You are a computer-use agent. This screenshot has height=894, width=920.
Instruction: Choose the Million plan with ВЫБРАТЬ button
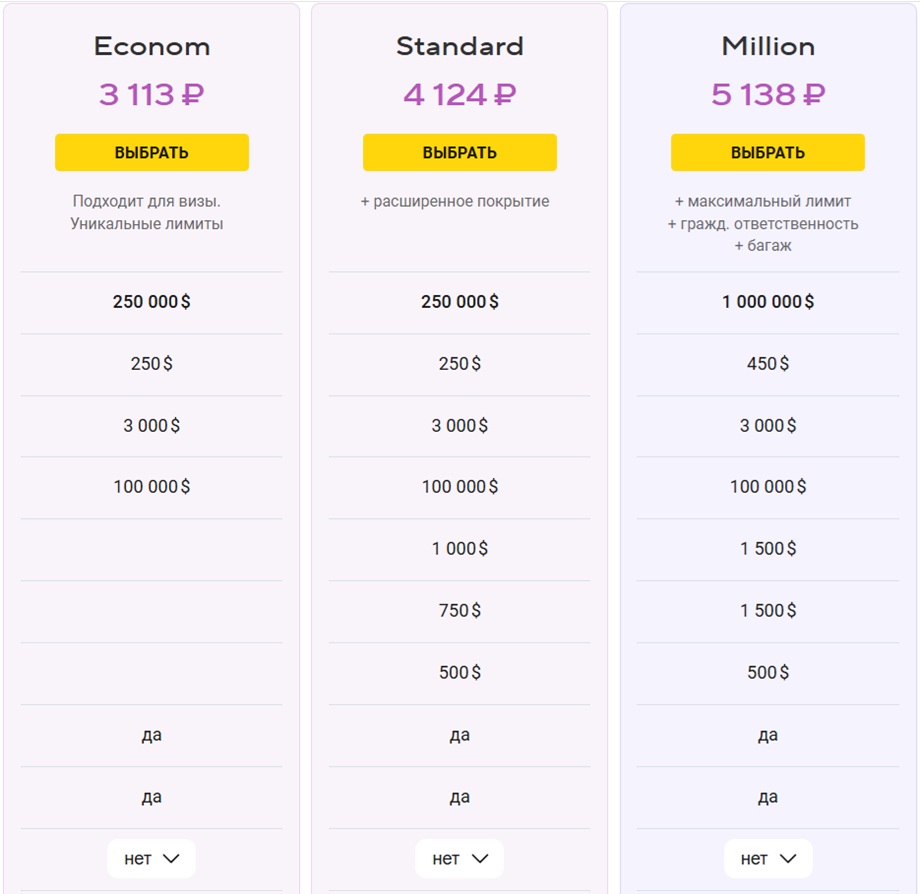pyautogui.click(x=767, y=153)
